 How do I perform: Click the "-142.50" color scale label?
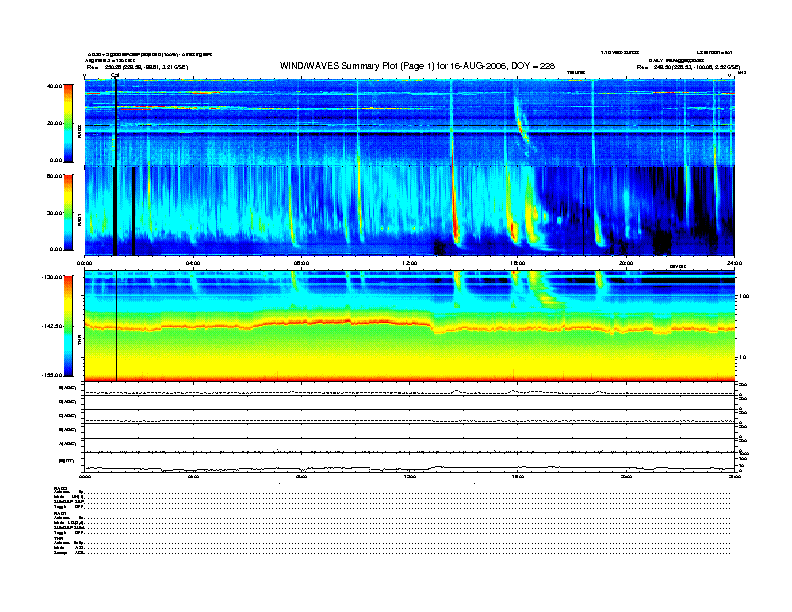pyautogui.click(x=52, y=326)
